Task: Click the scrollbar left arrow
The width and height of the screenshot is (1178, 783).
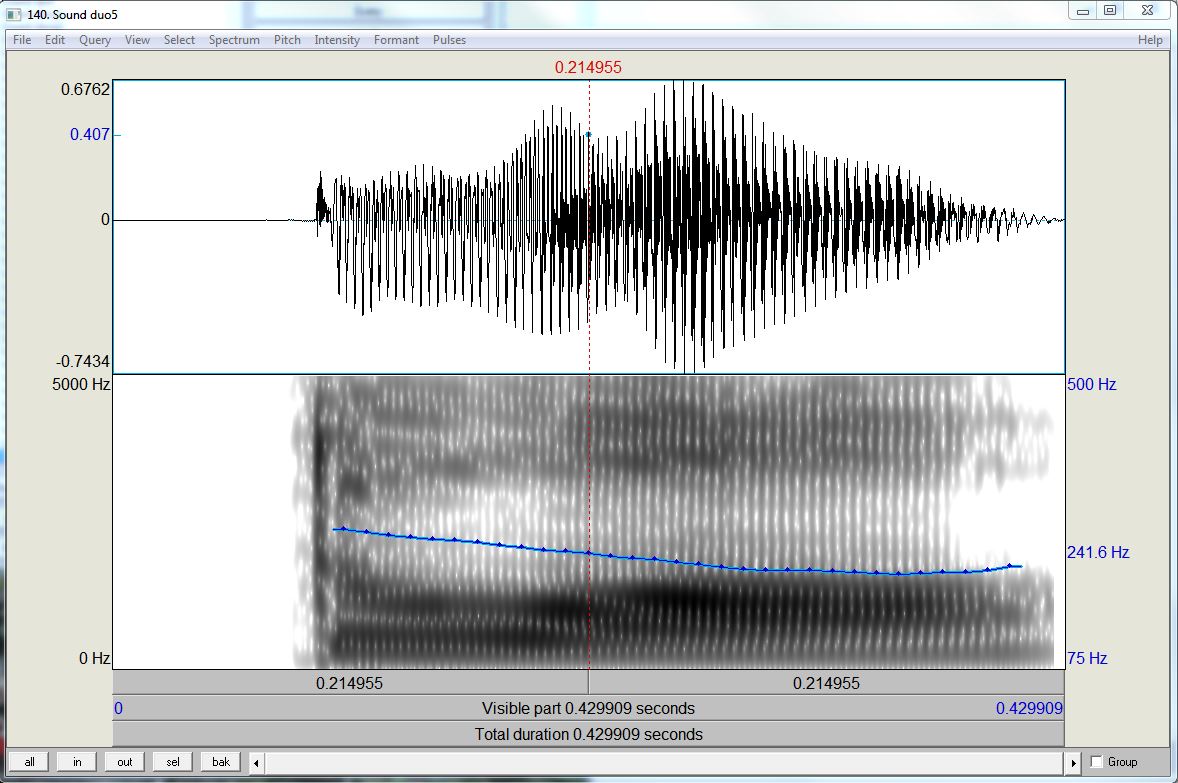Action: click(256, 763)
